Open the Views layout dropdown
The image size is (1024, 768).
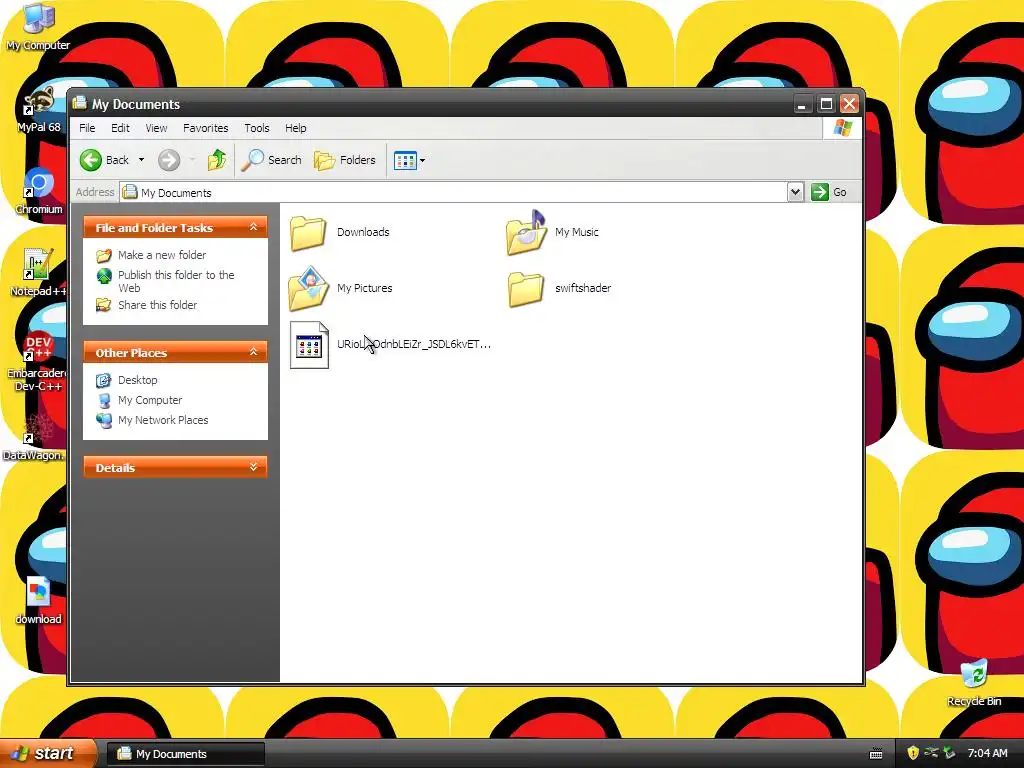coord(409,160)
